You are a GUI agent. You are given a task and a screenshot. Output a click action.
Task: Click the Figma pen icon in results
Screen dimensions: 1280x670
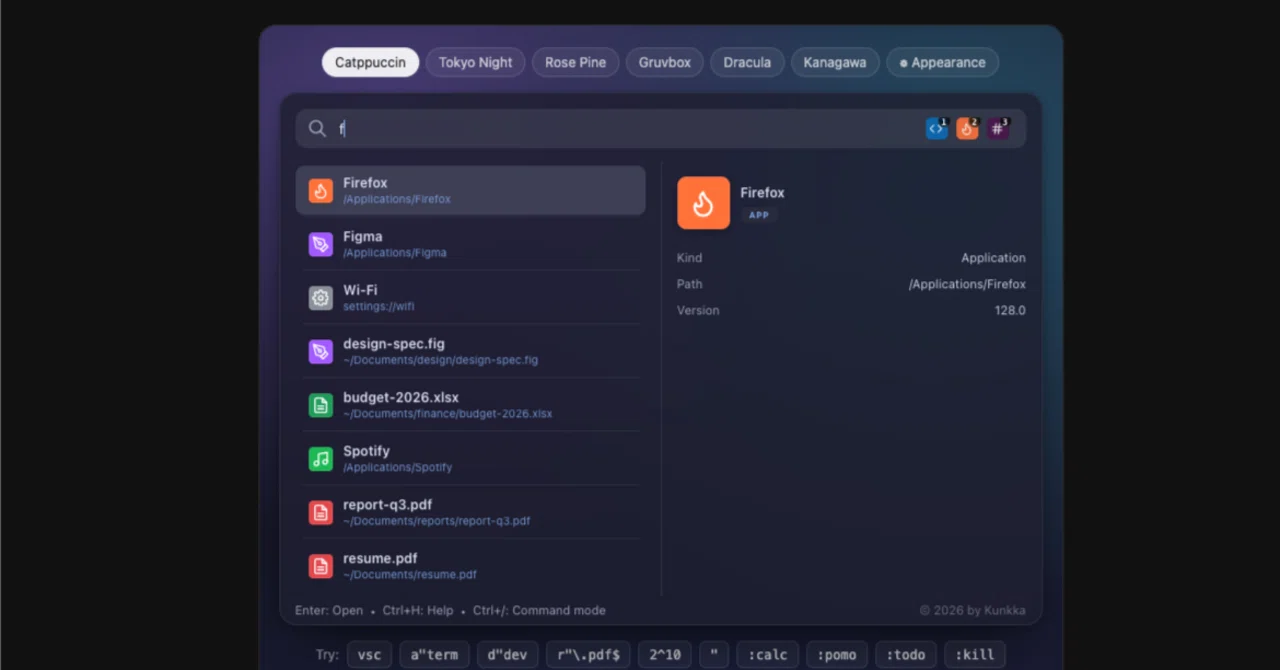click(320, 244)
